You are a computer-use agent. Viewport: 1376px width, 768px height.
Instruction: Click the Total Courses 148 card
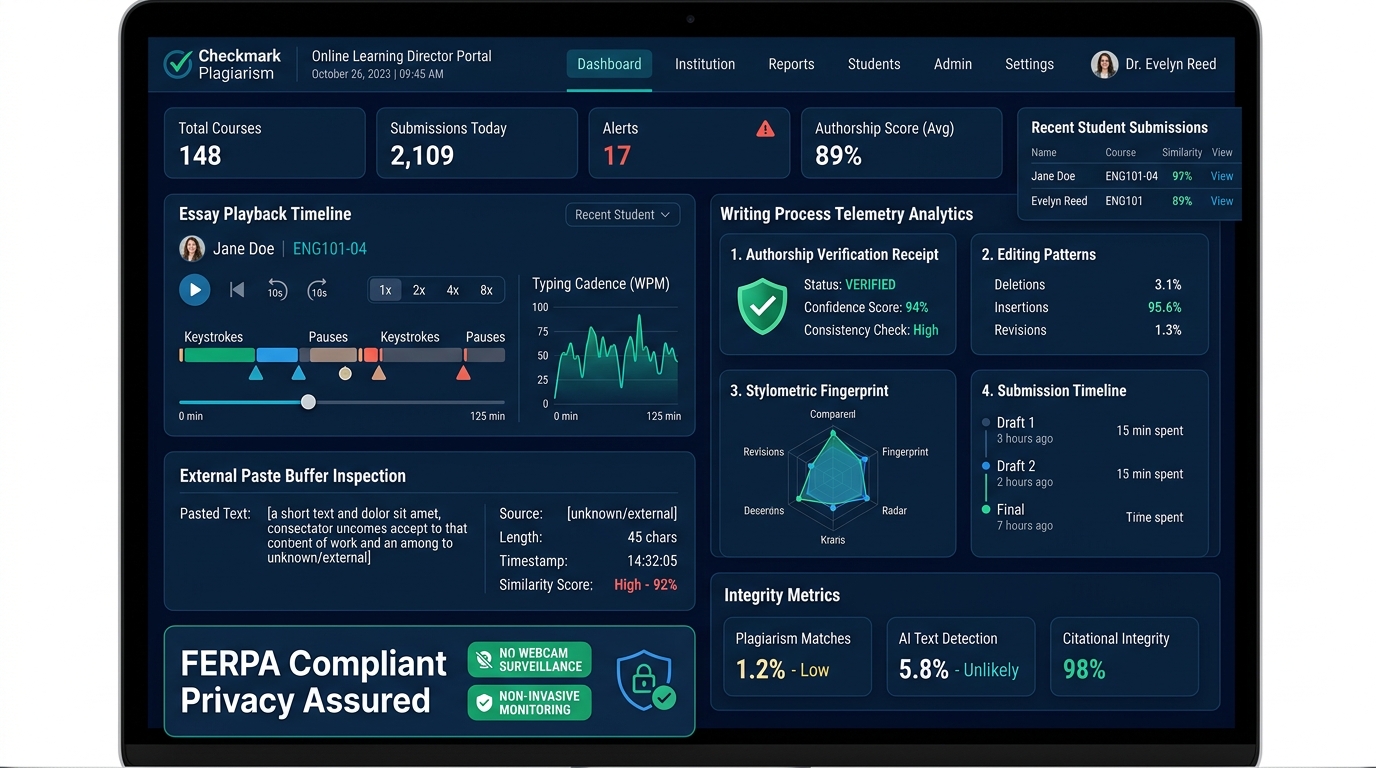click(x=265, y=143)
